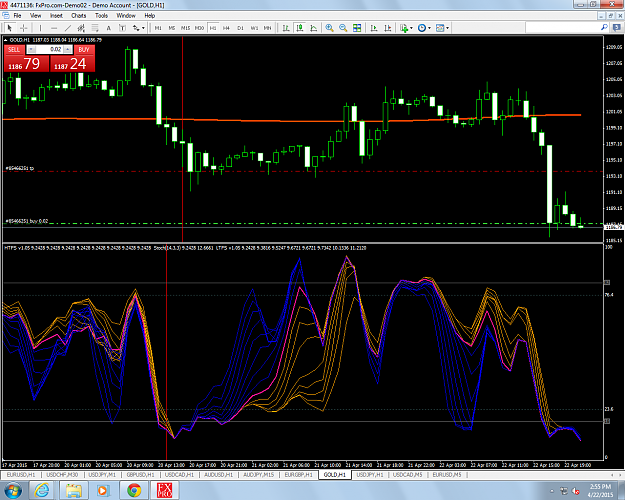
Task: Switch chart to MN timeframe
Action: point(267,28)
